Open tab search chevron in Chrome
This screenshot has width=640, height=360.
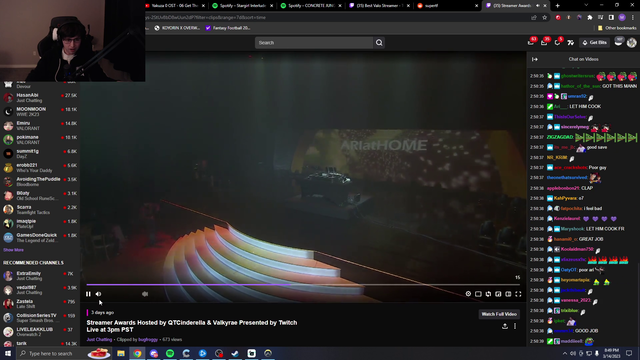click(x=586, y=6)
